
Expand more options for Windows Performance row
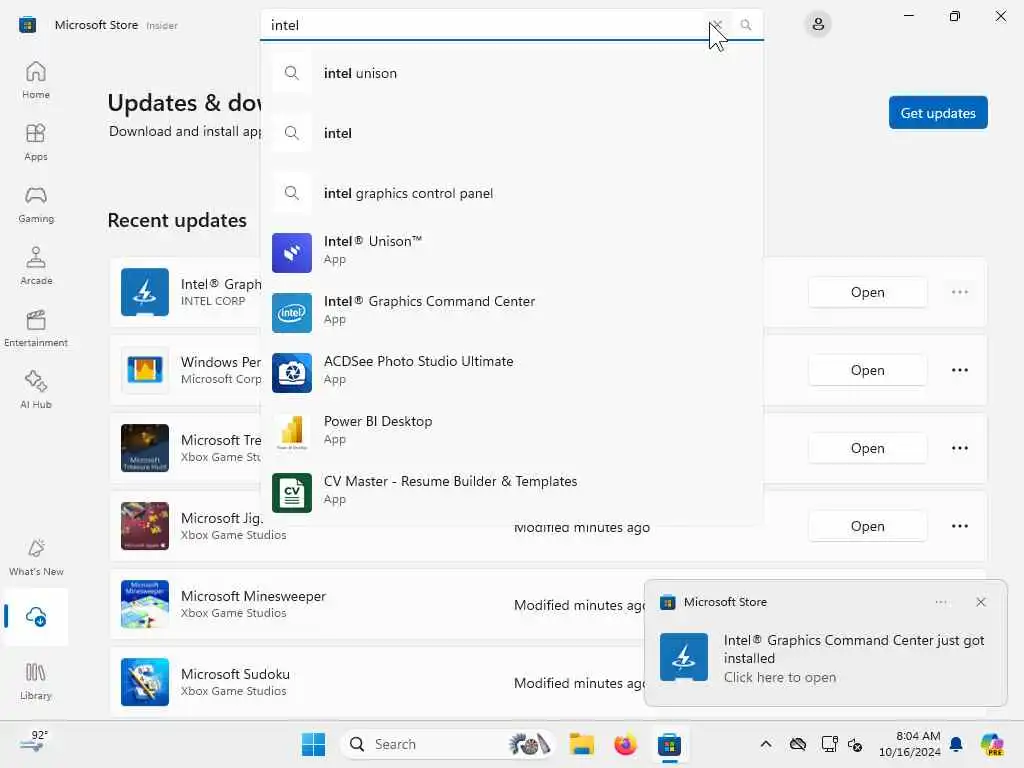tap(959, 370)
